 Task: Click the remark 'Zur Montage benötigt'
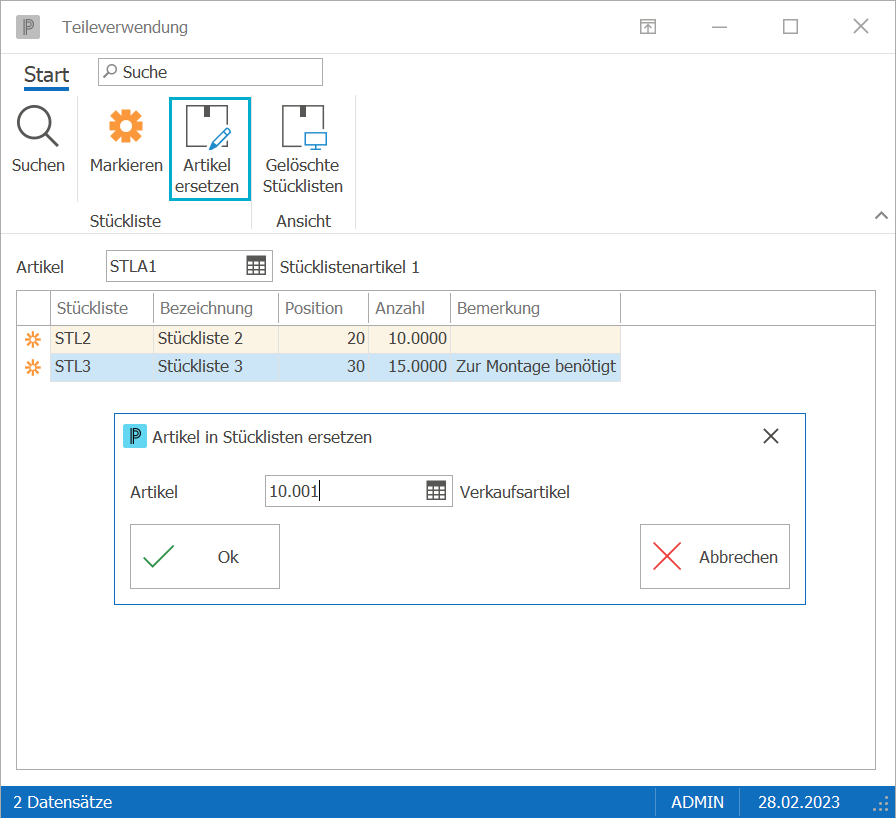pos(536,367)
